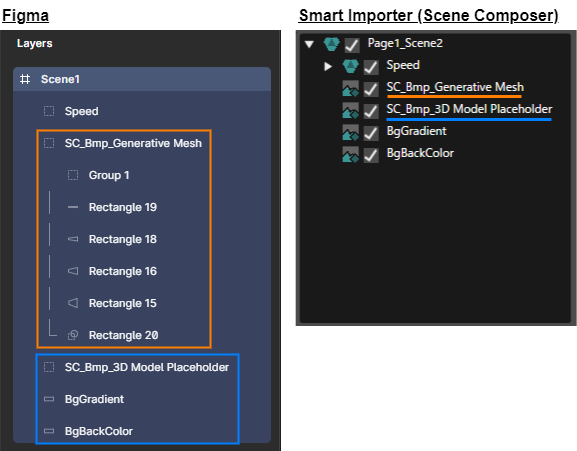Click the rectangle icon beside BgGradient layer
Viewport: 577px width, 451px height.
49,399
